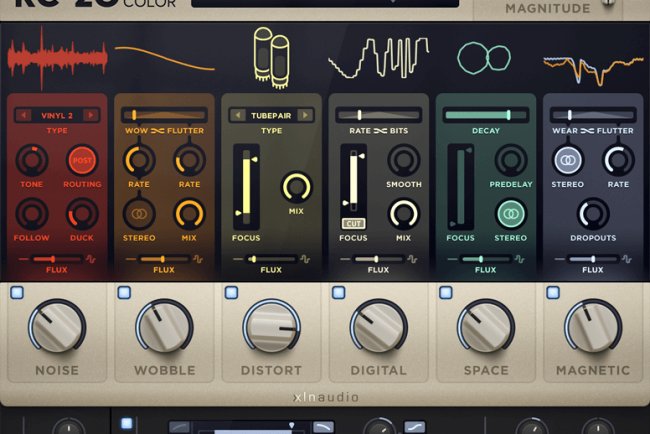650x434 pixels.
Task: Toggle the Stereo button in Wobble module
Action: point(139,214)
